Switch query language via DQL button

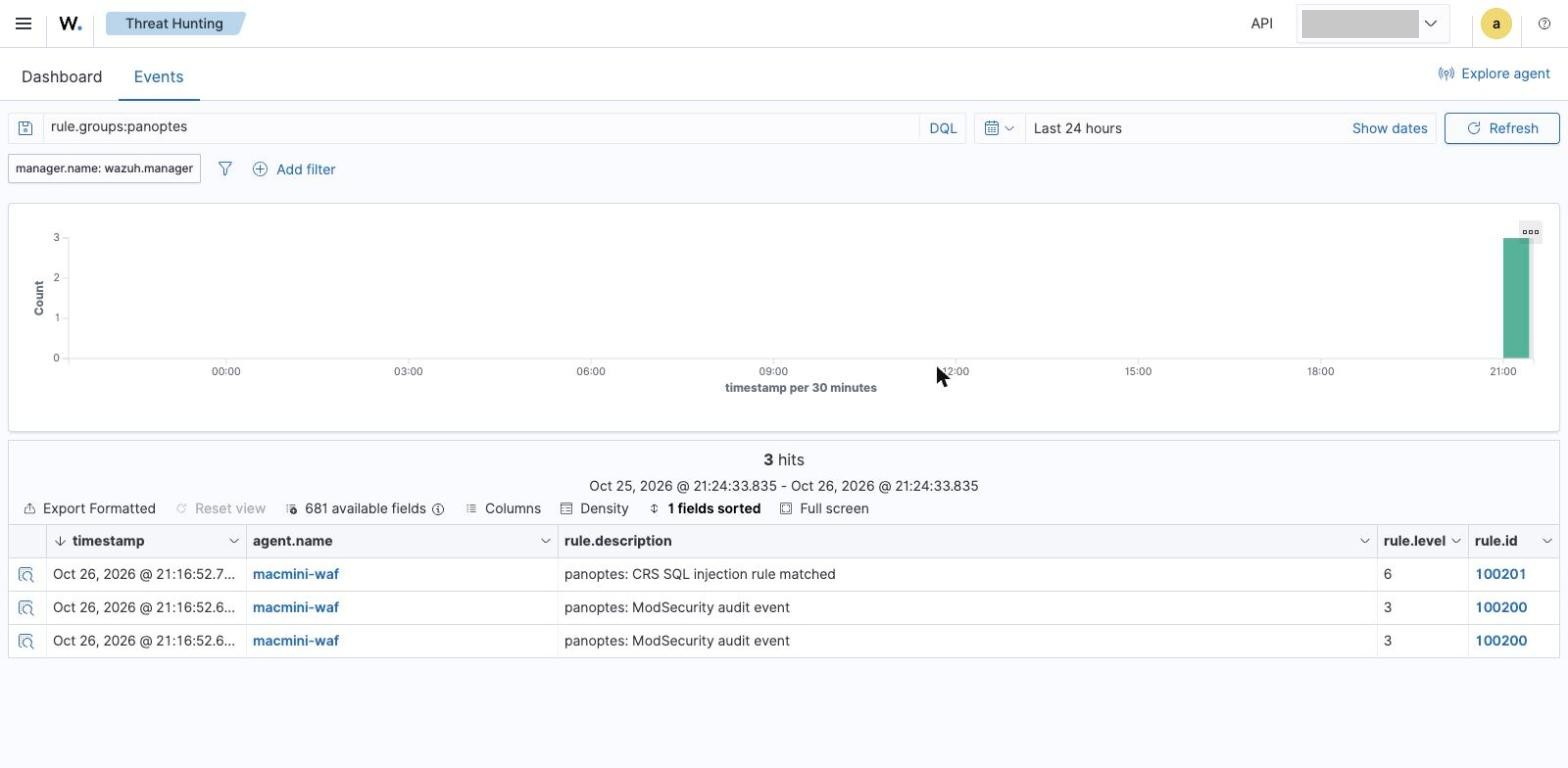coord(943,128)
